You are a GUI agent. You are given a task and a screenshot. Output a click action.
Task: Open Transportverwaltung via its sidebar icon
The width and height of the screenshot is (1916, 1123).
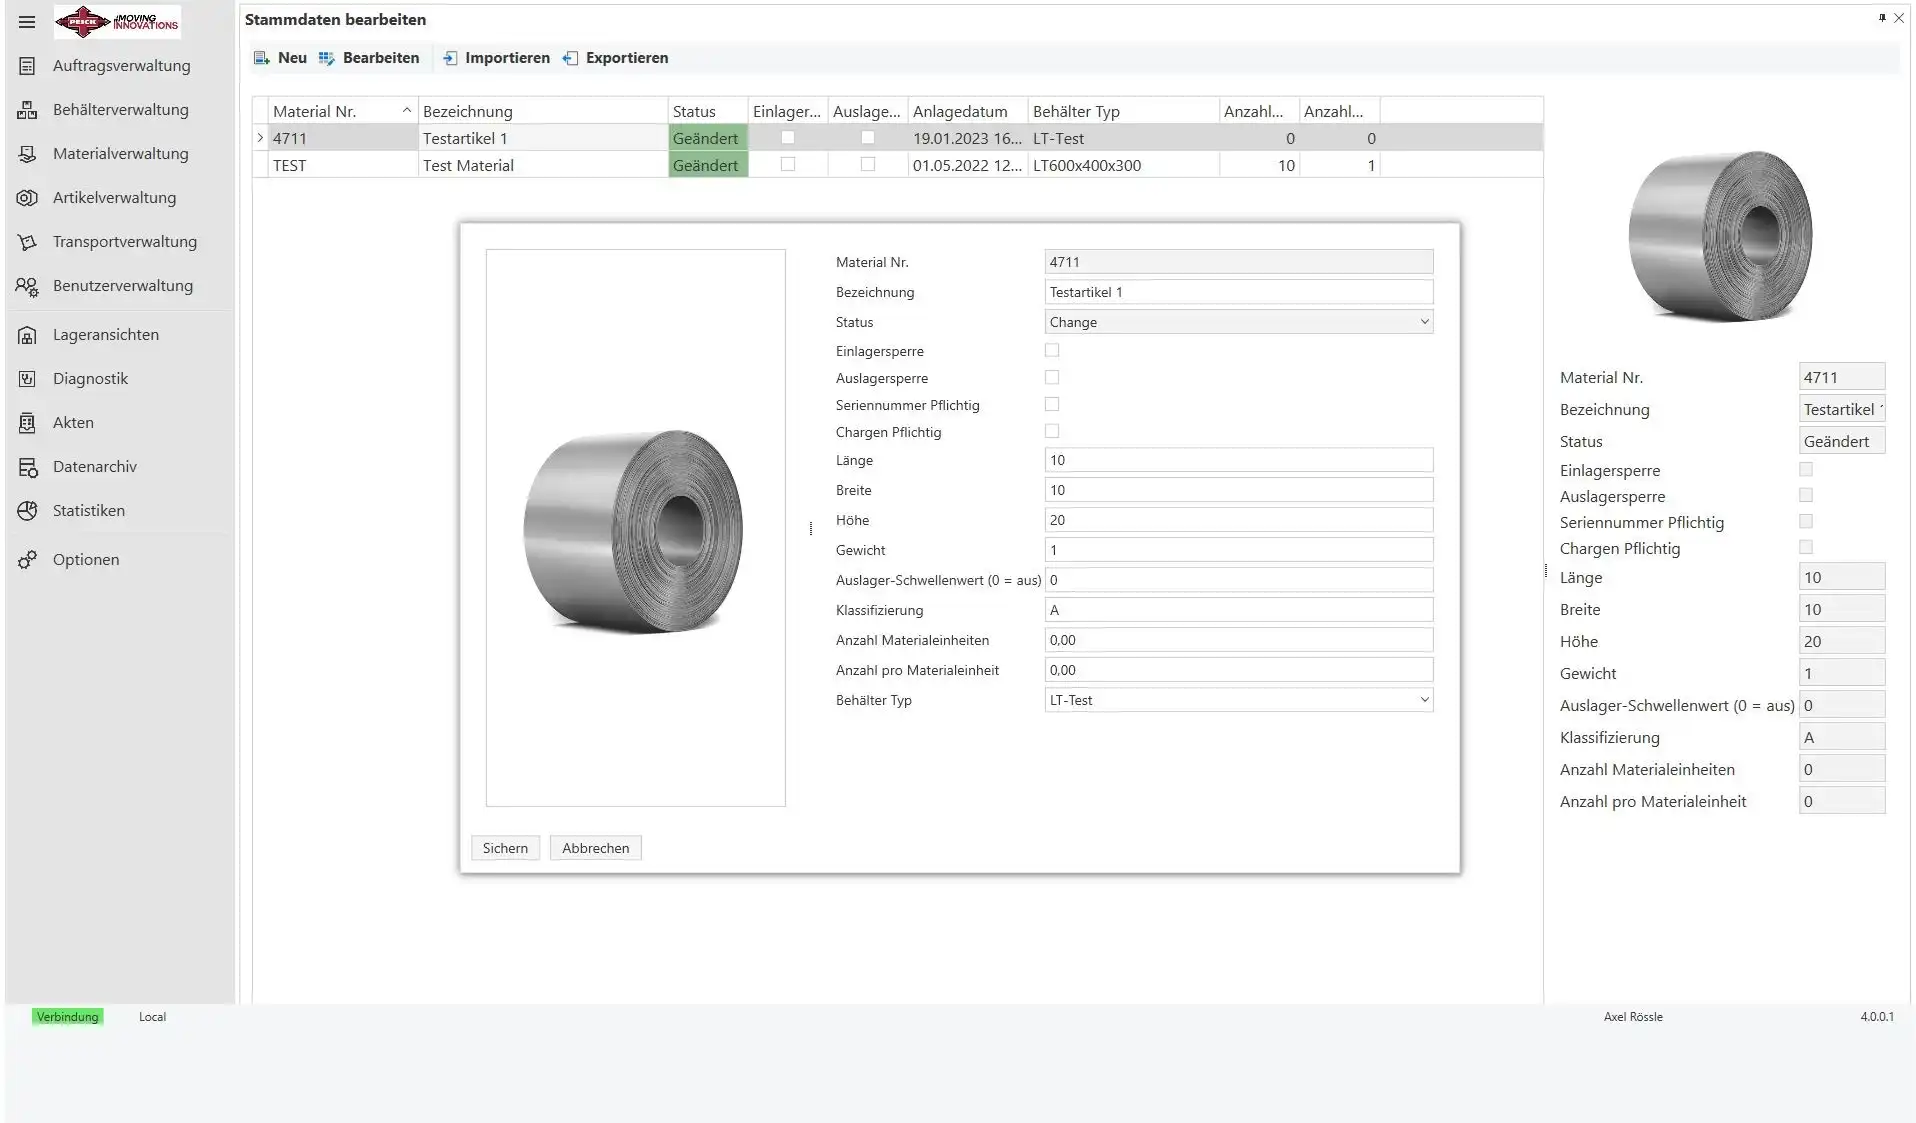coord(27,242)
